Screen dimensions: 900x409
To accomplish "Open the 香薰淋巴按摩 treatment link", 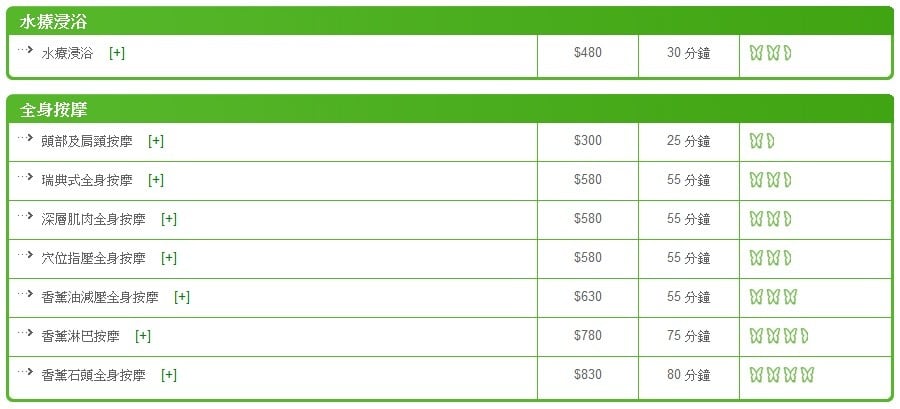I will point(80,336).
